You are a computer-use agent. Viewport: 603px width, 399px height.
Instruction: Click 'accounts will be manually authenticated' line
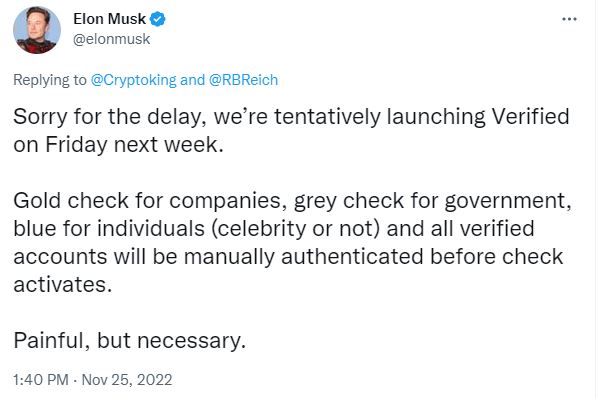pos(288,257)
